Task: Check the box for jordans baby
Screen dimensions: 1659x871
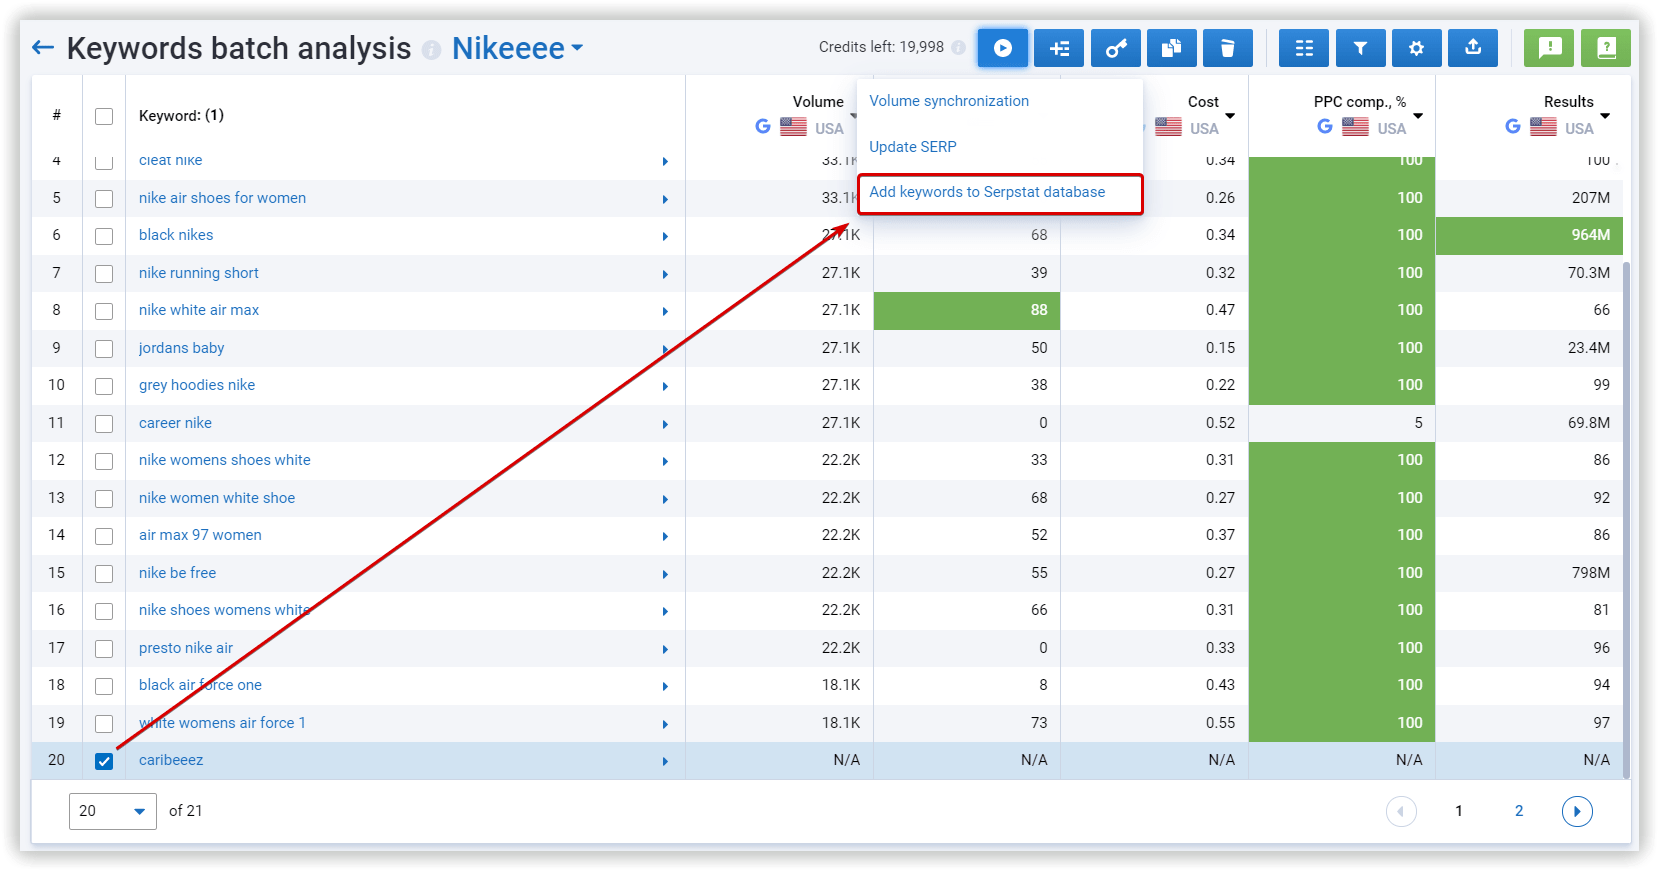Action: pyautogui.click(x=104, y=349)
